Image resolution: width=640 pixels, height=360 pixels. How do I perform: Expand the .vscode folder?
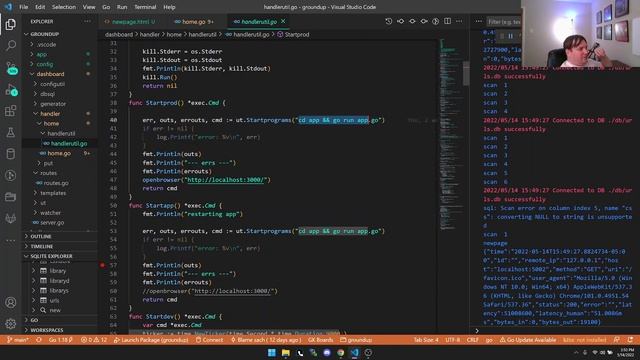47,44
